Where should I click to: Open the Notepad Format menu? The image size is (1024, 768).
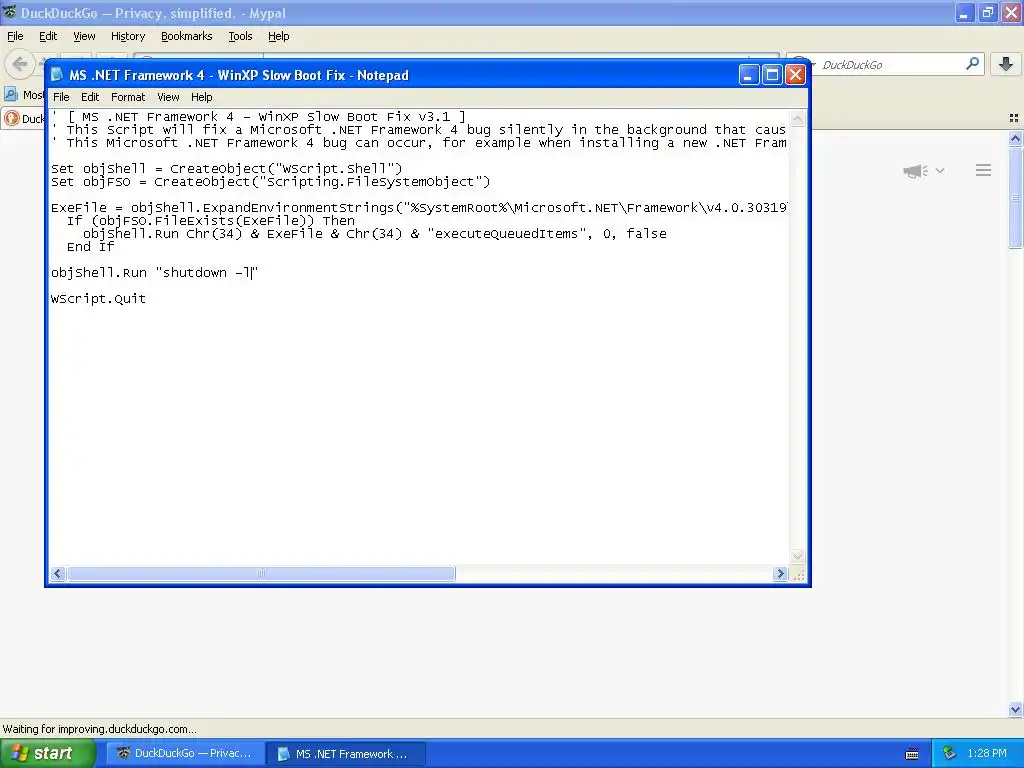(x=128, y=97)
